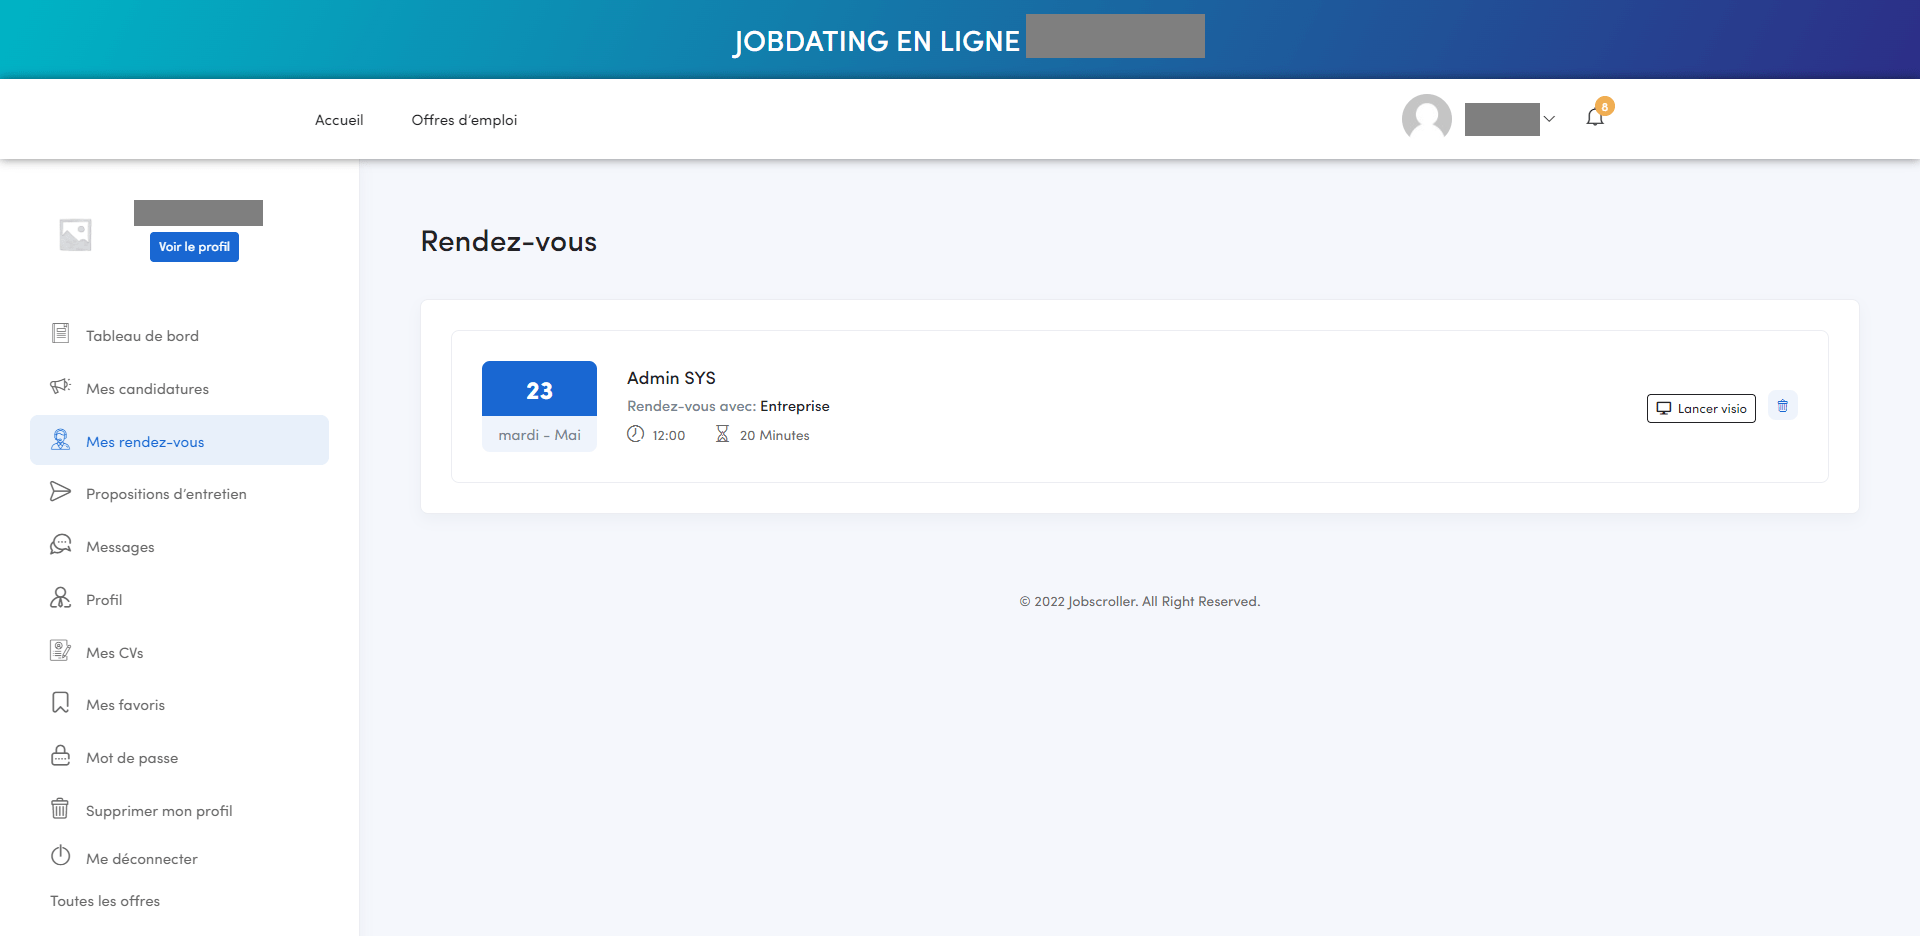Select Mes rendez-vous in the sidebar

[x=145, y=442]
